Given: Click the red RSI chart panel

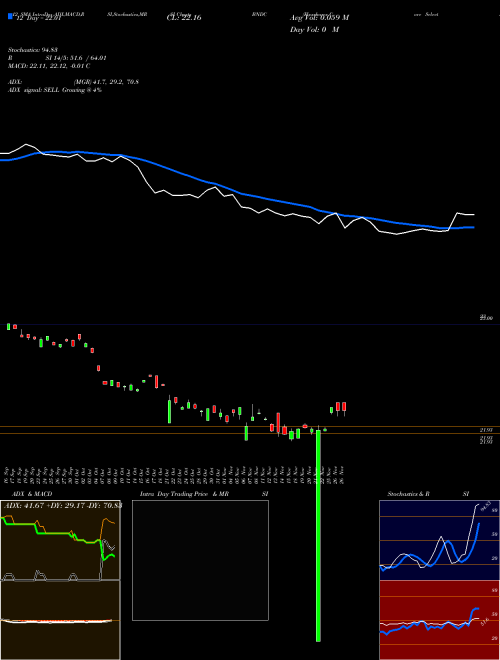Looking at the screenshot, I should click(x=439, y=620).
